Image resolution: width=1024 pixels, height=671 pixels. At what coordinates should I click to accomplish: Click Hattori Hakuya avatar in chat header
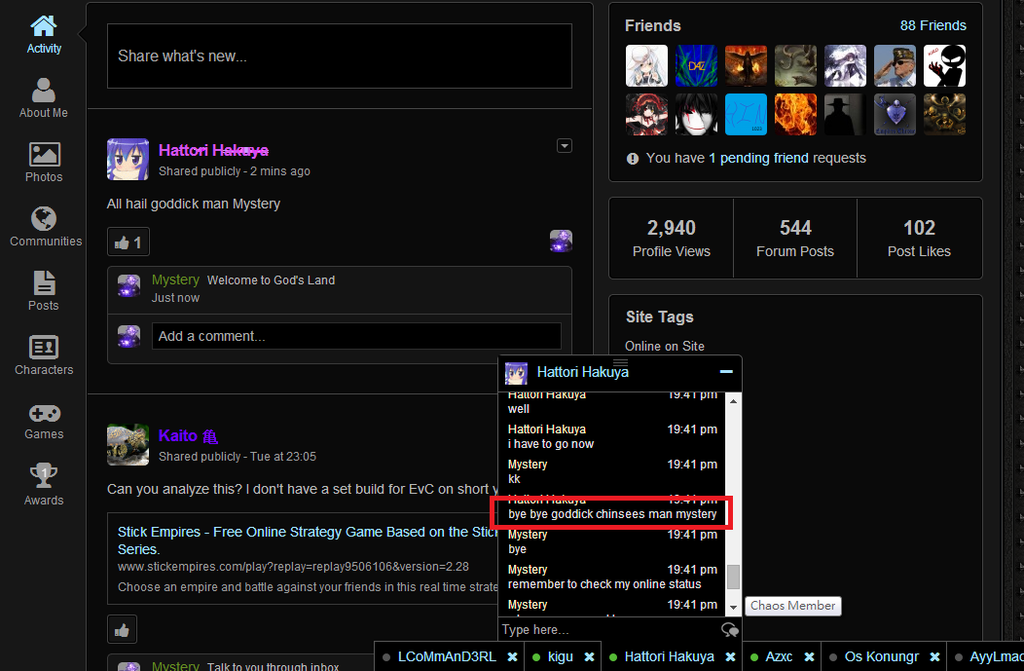516,373
